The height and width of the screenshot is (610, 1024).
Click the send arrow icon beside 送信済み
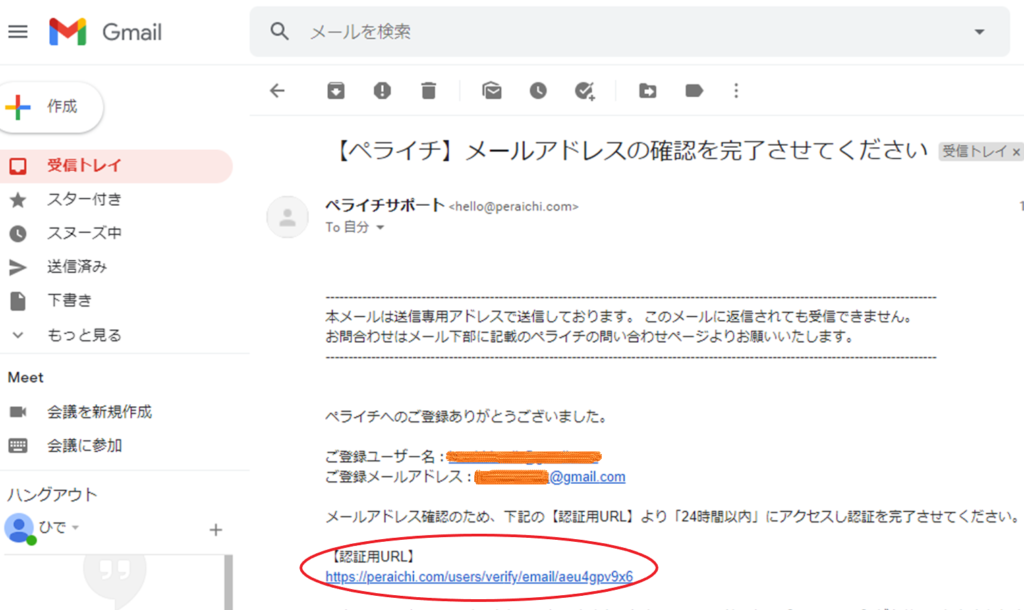pos(18,267)
